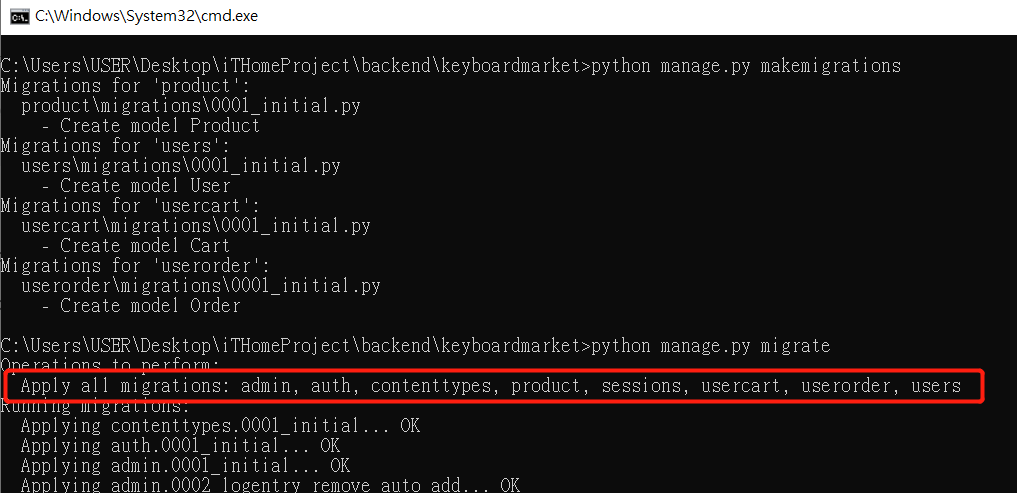Click the highlighted 'Apply all migrations' line

click(491, 387)
